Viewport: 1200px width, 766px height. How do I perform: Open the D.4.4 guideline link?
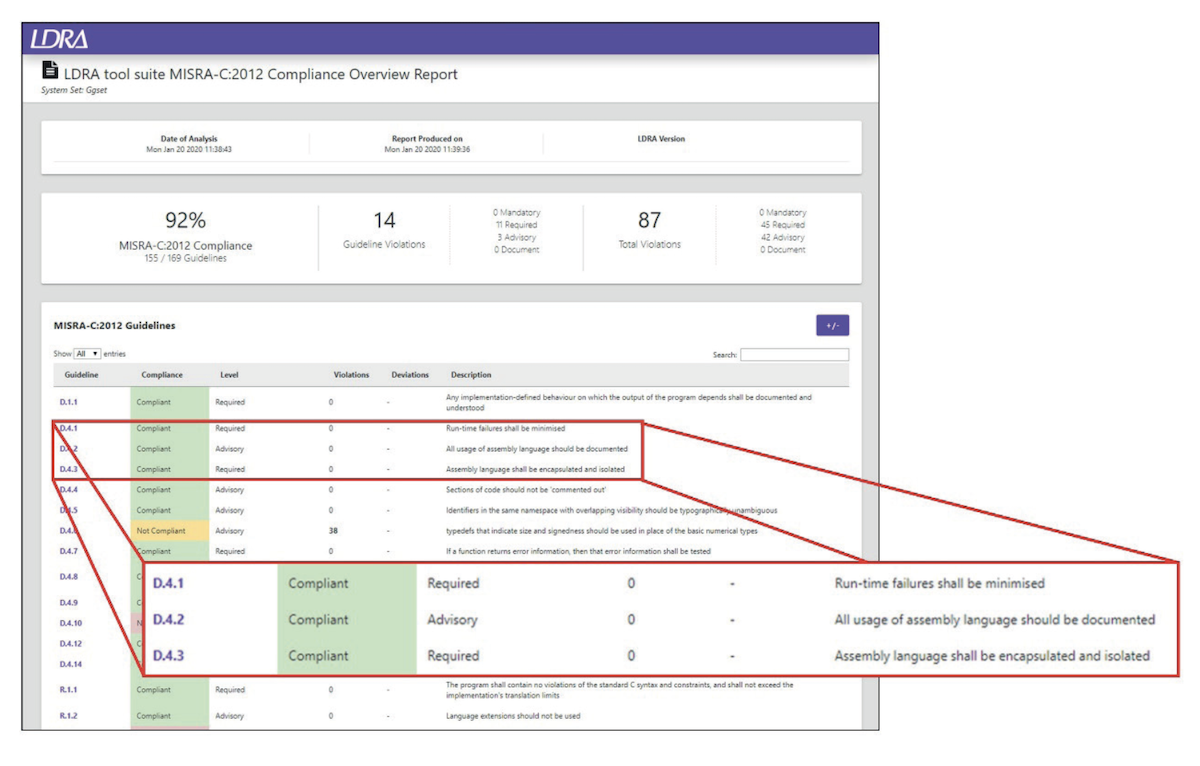tap(69, 490)
